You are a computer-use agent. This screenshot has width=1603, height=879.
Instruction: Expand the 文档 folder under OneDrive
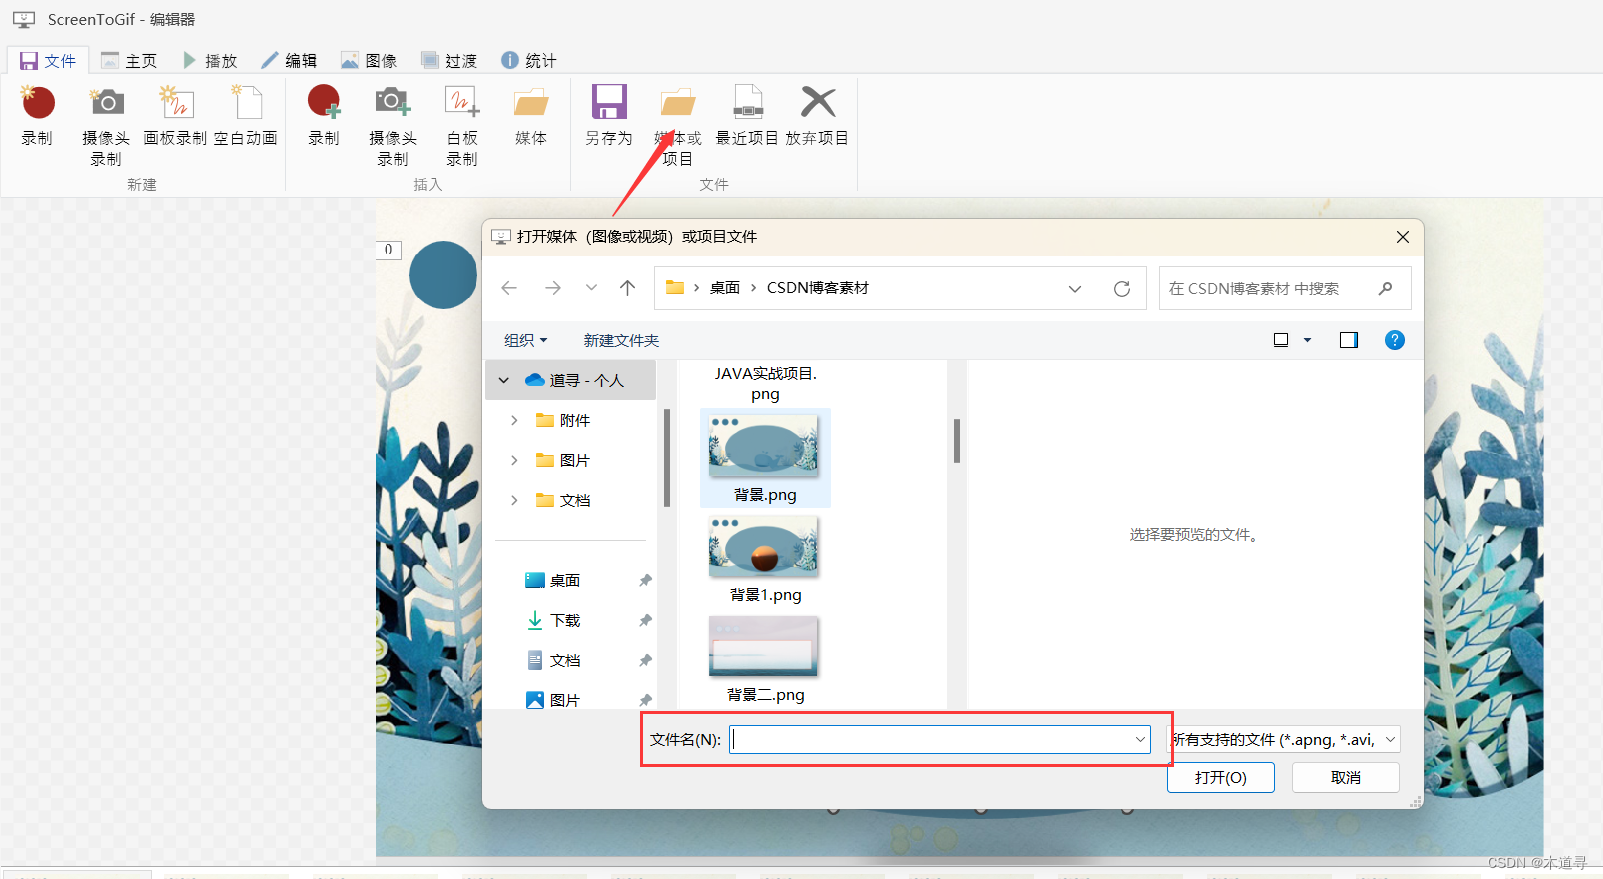coord(514,501)
